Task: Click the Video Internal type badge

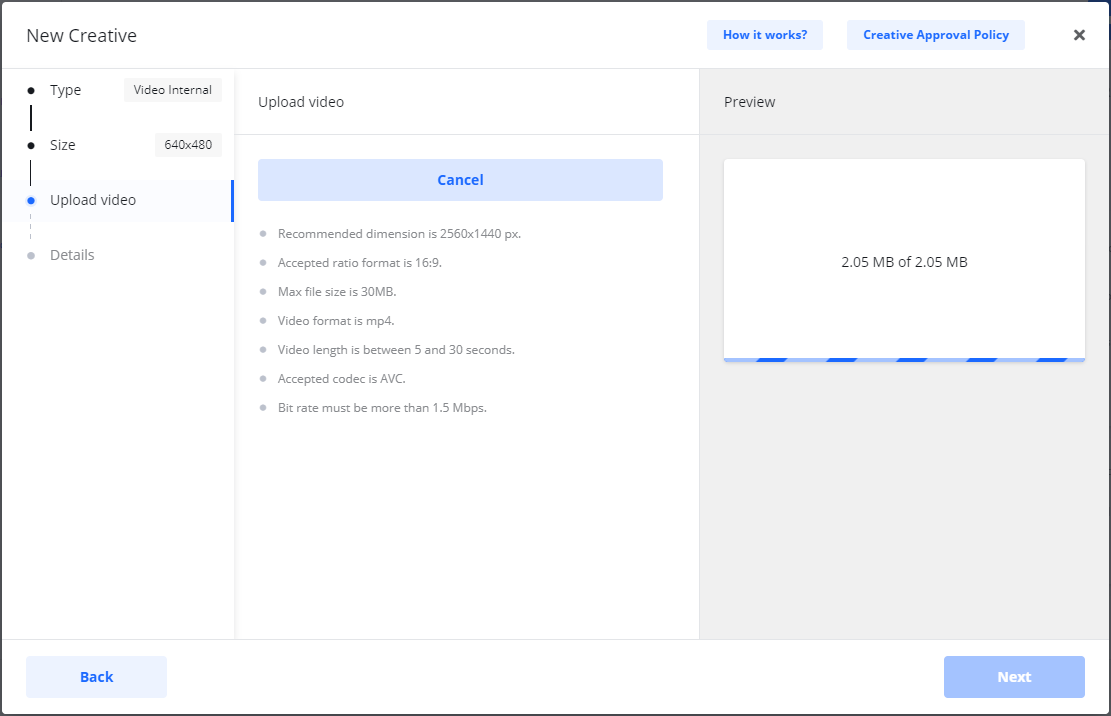Action: click(x=173, y=90)
